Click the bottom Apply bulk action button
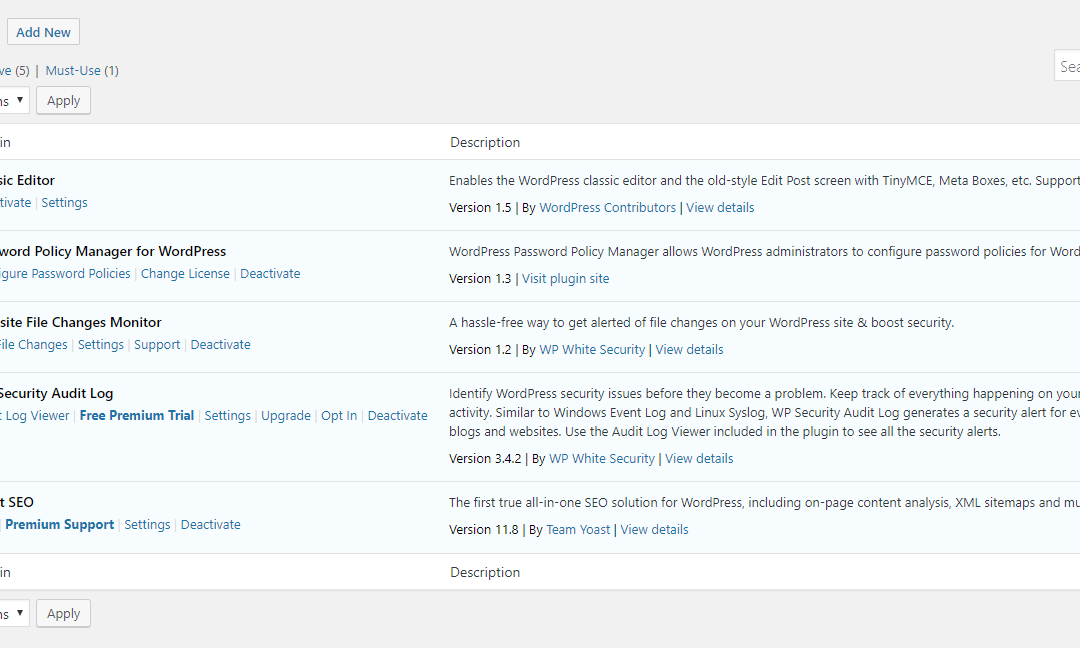The height and width of the screenshot is (648, 1080). tap(63, 614)
